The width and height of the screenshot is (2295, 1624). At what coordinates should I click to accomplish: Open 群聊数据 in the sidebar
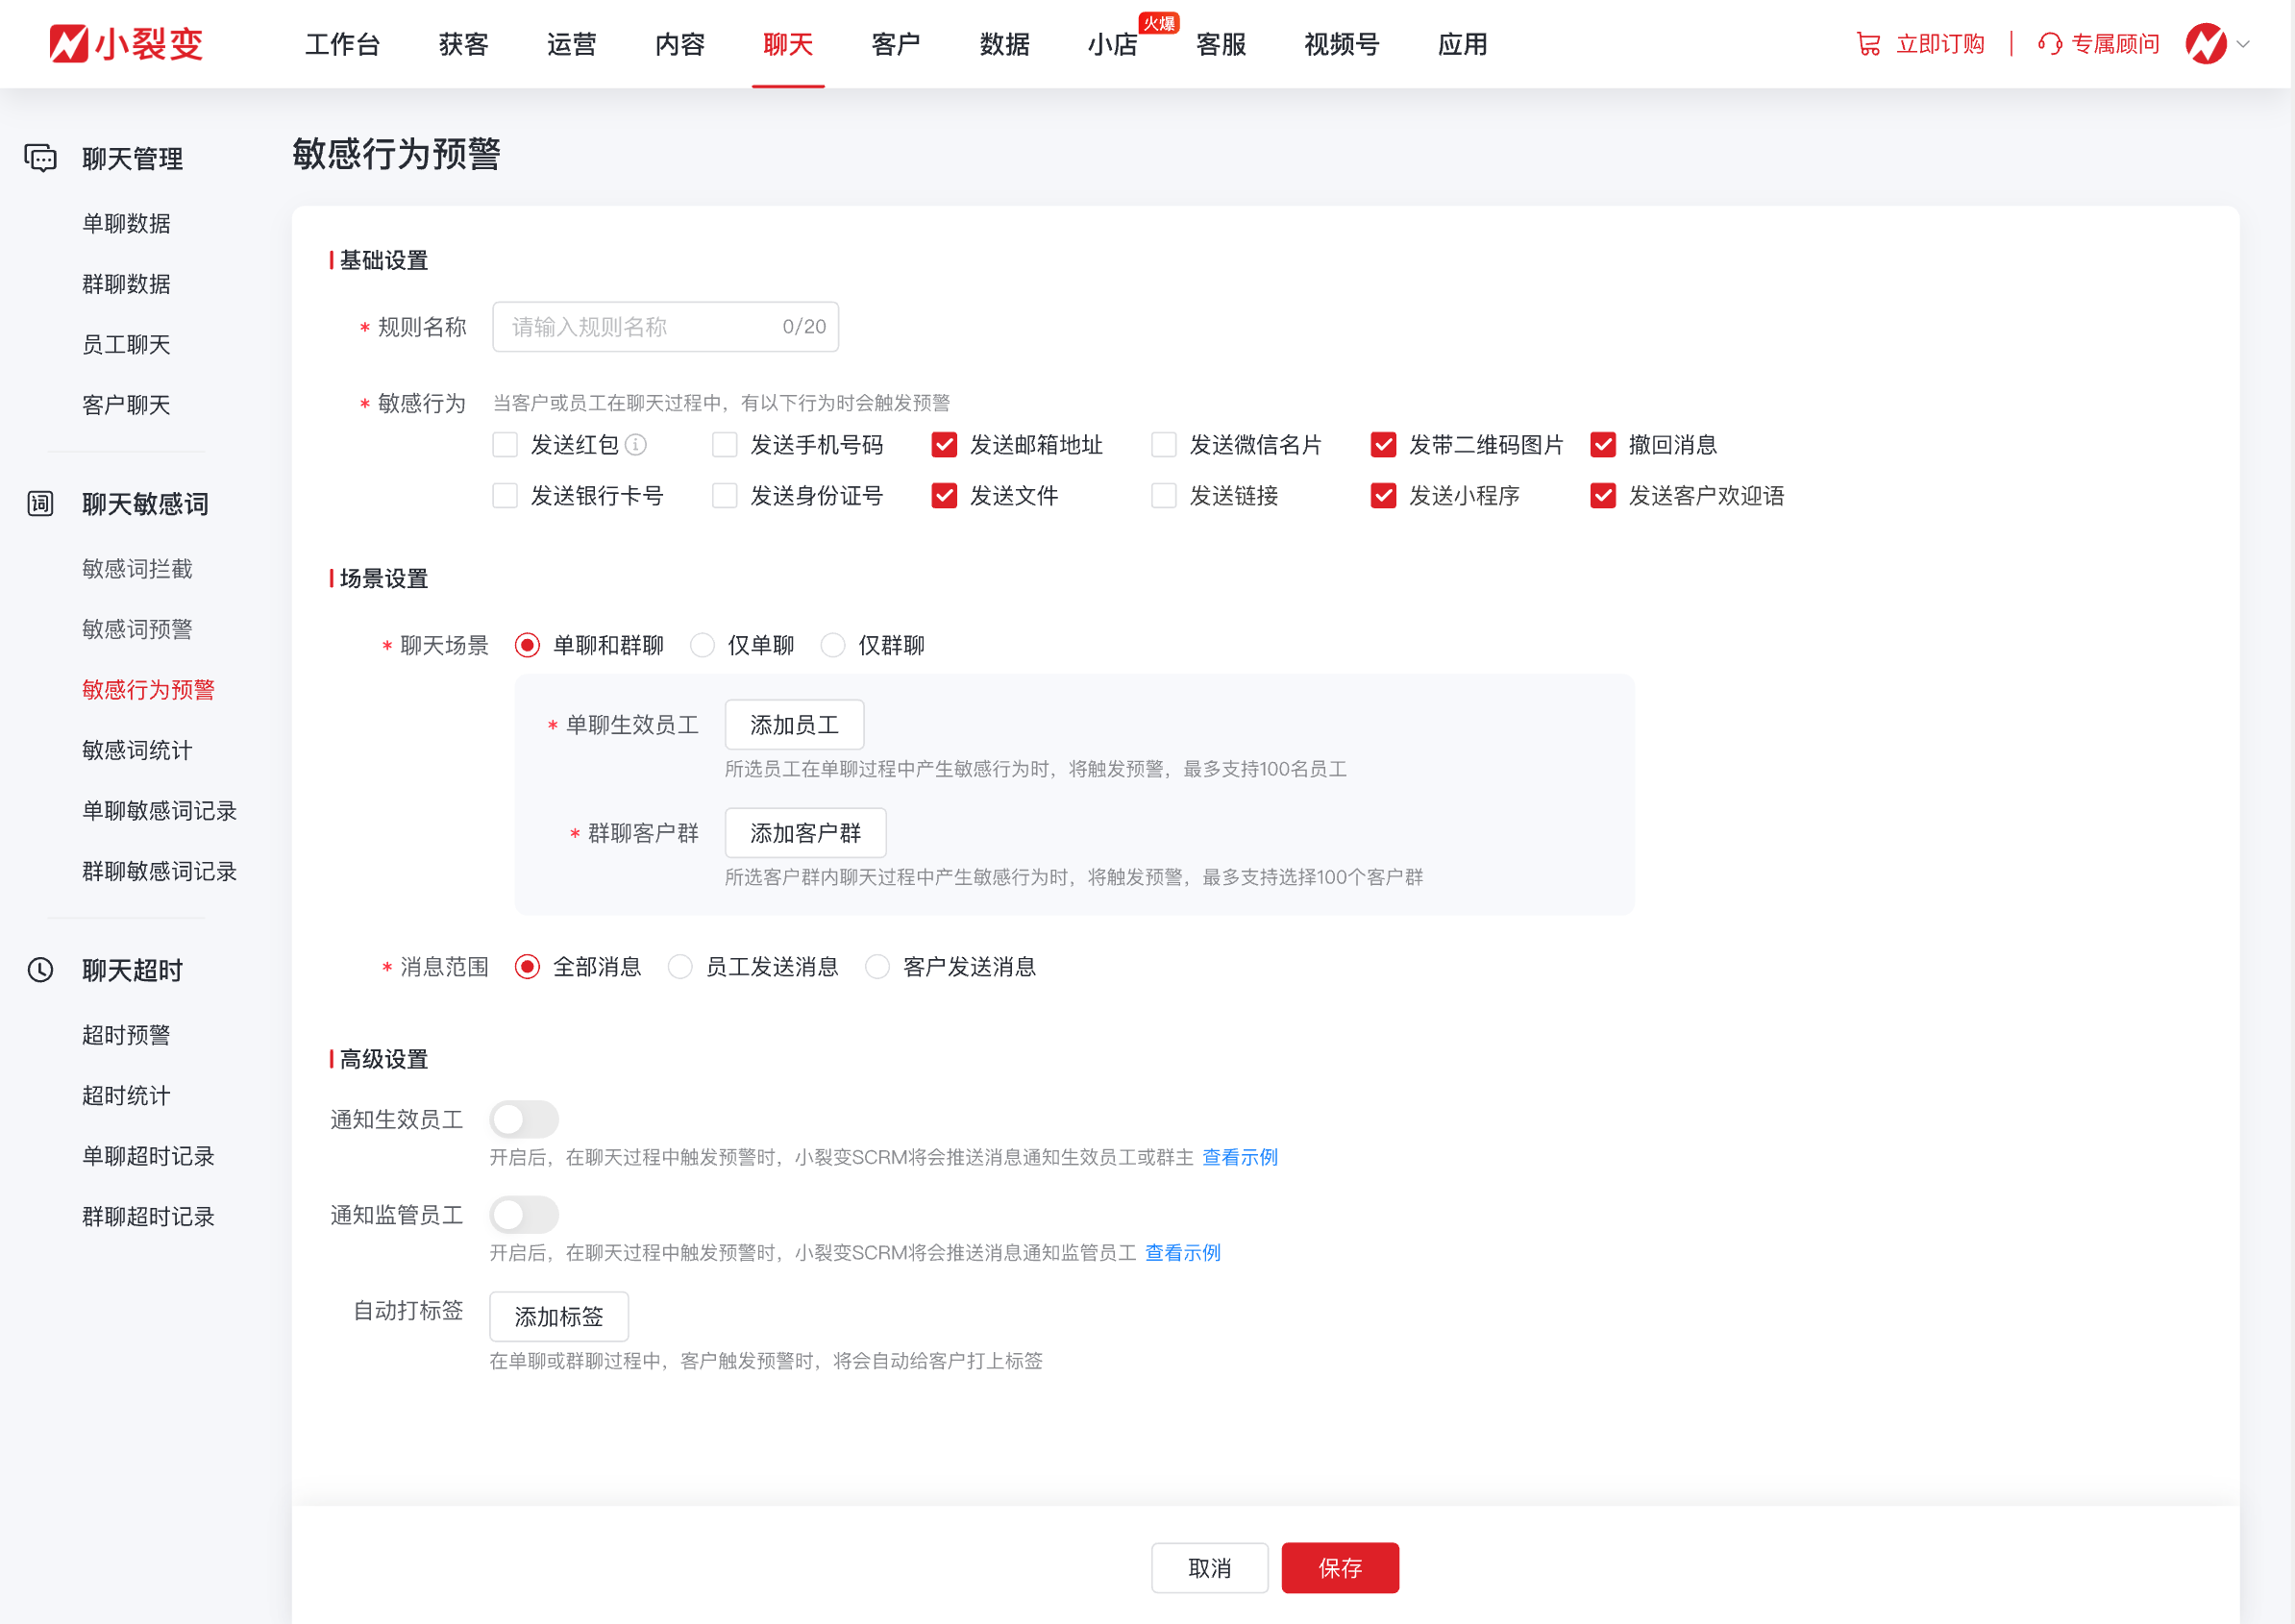tap(126, 284)
